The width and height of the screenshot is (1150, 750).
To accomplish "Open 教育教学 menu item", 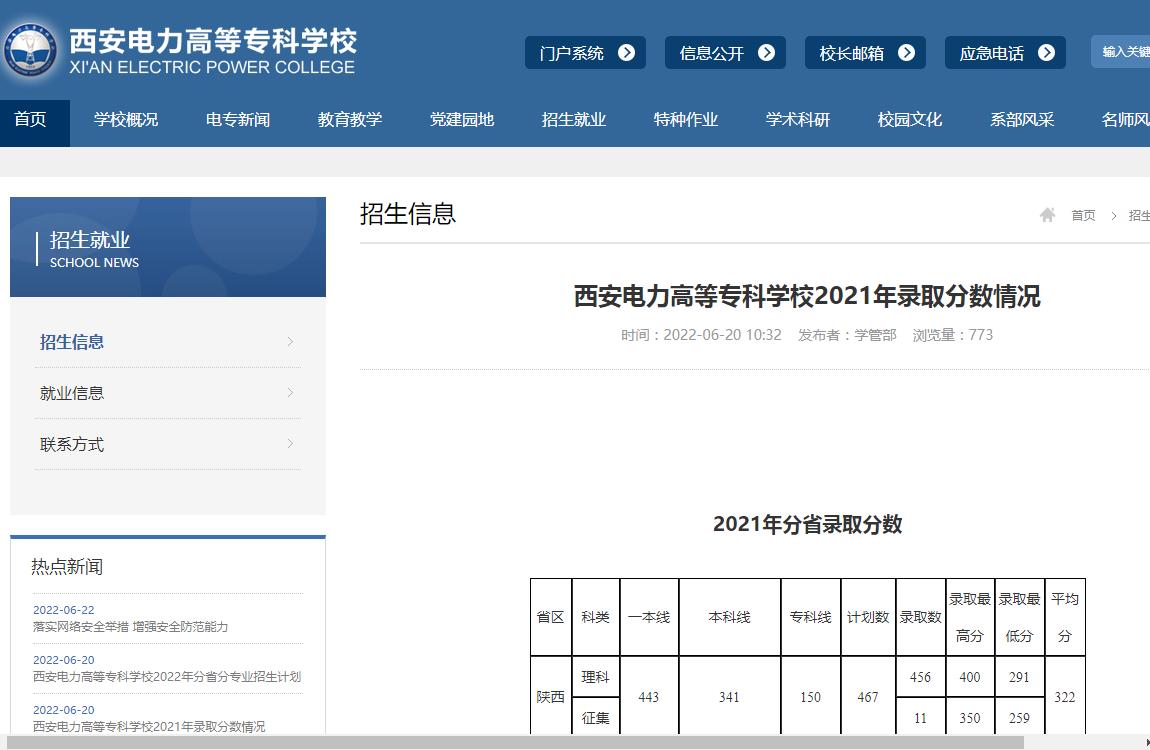I will point(350,120).
